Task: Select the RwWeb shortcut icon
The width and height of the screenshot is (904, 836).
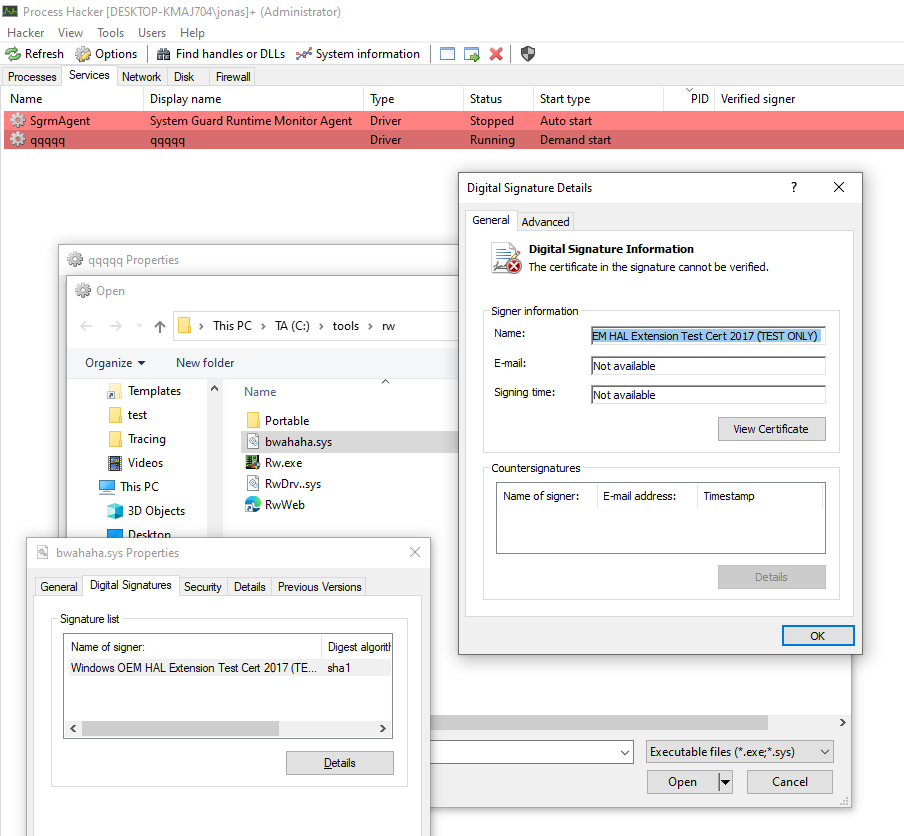Action: (x=253, y=504)
